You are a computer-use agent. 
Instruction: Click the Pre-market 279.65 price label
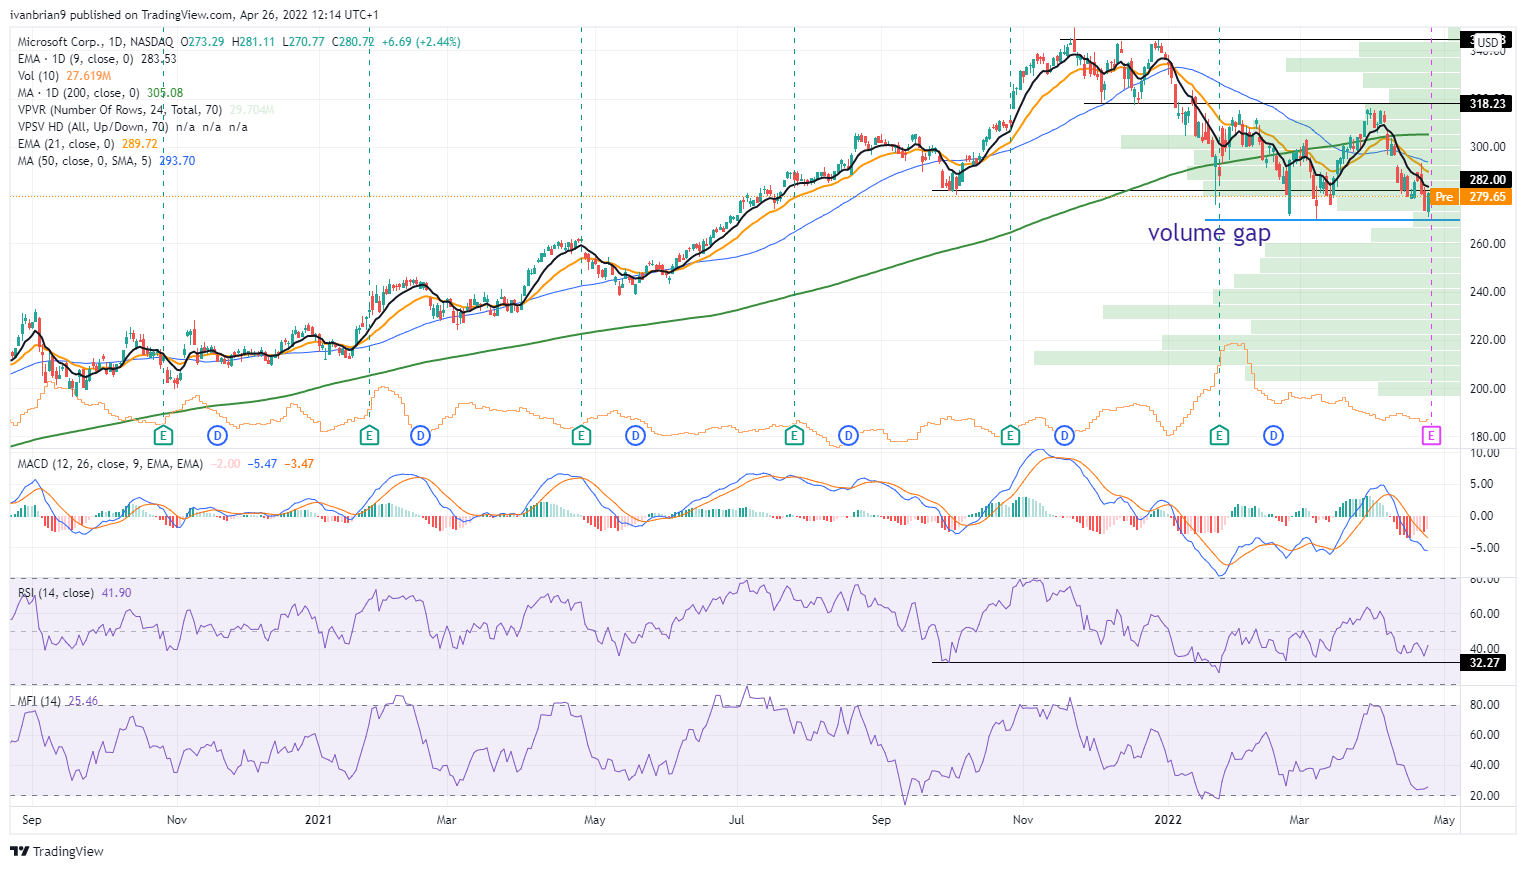(1471, 197)
